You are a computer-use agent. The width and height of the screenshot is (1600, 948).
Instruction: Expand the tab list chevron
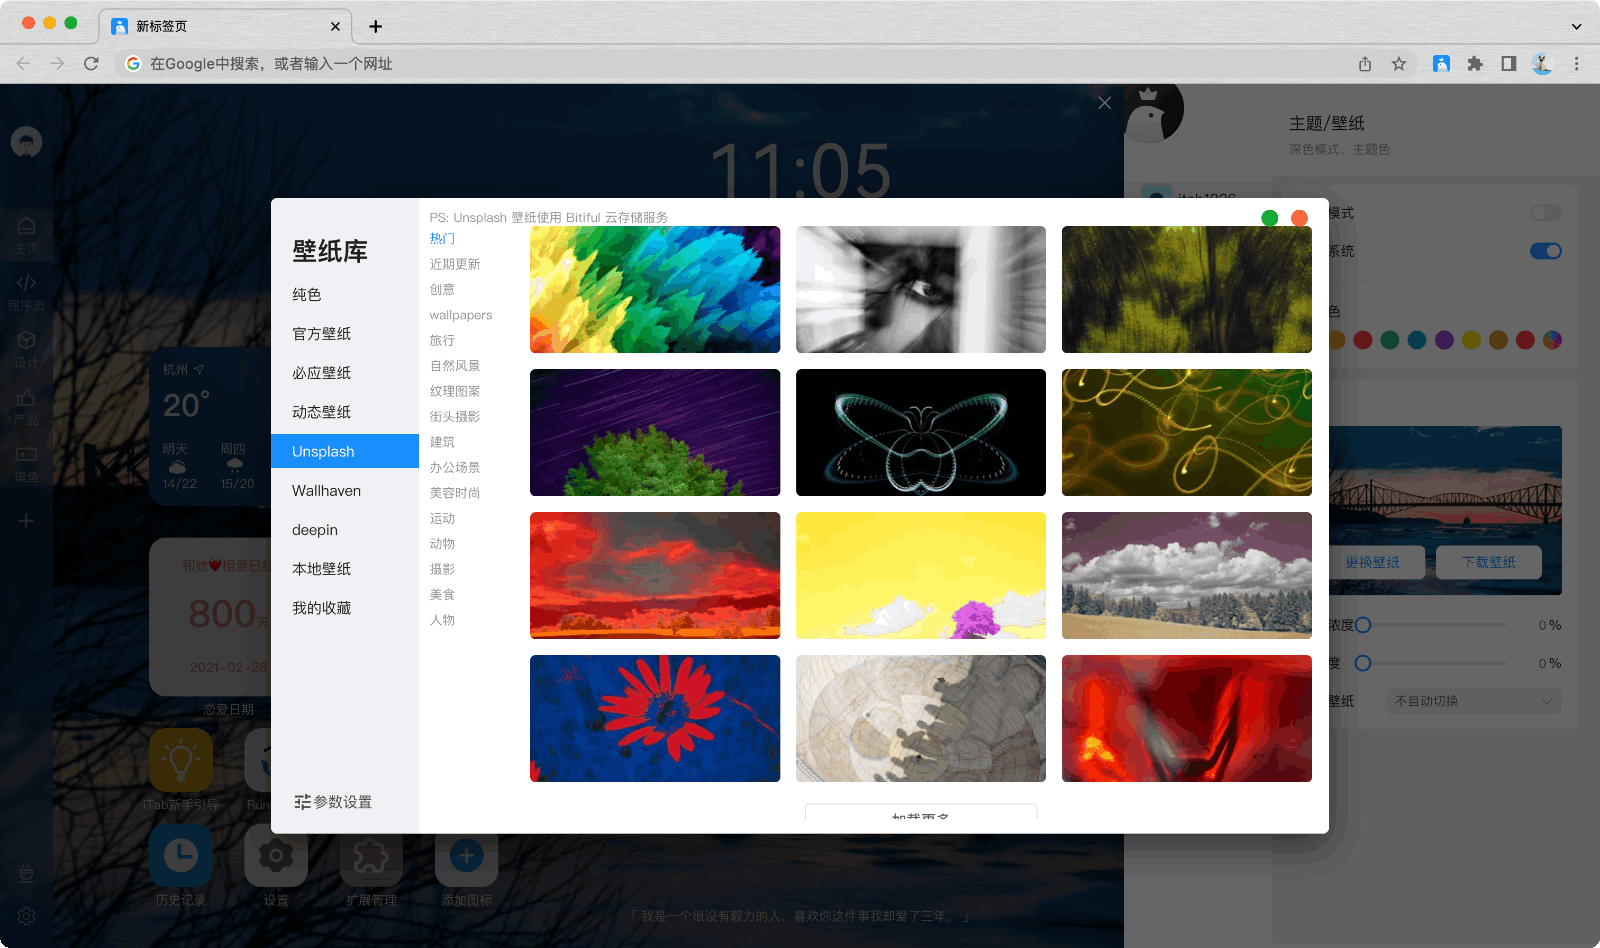[1576, 26]
